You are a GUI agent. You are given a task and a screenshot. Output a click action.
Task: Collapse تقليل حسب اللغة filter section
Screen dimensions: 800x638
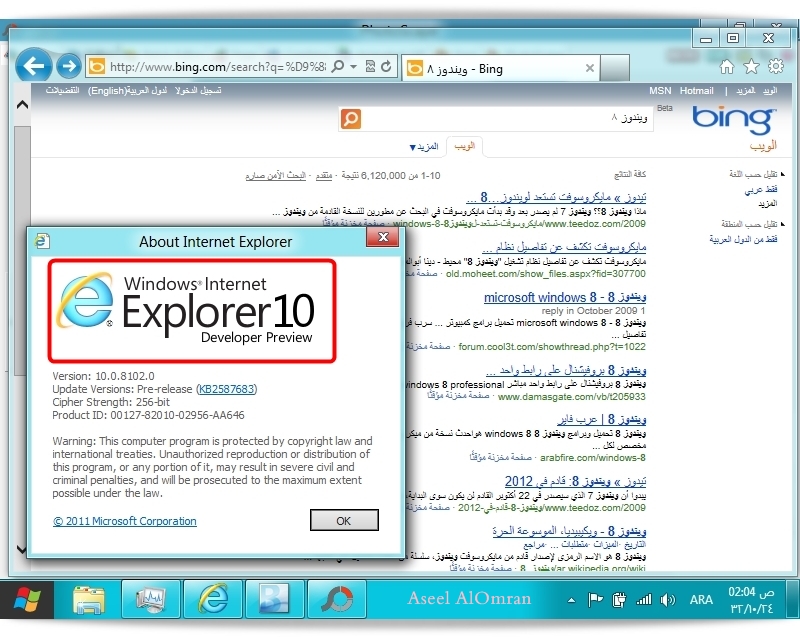pos(757,175)
